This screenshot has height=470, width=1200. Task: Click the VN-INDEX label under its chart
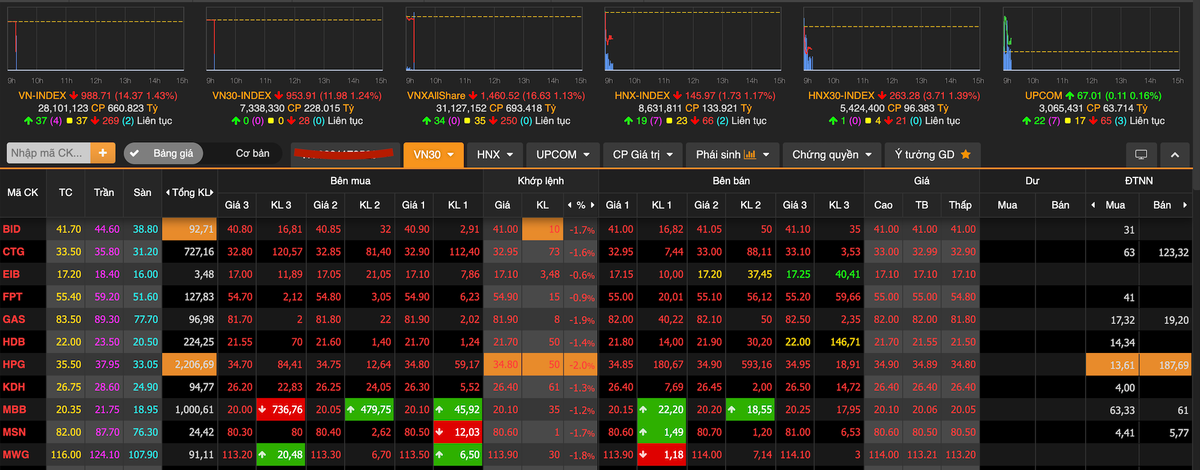tap(42, 95)
